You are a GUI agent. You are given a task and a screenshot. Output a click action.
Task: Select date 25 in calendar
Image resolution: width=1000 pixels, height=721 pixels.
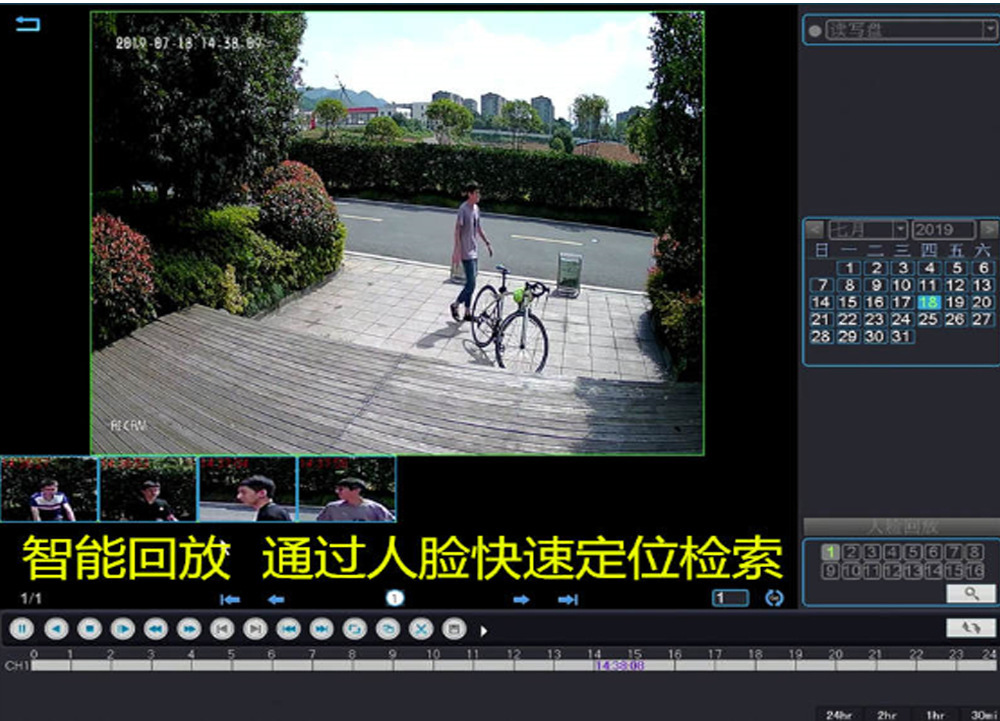click(x=929, y=319)
